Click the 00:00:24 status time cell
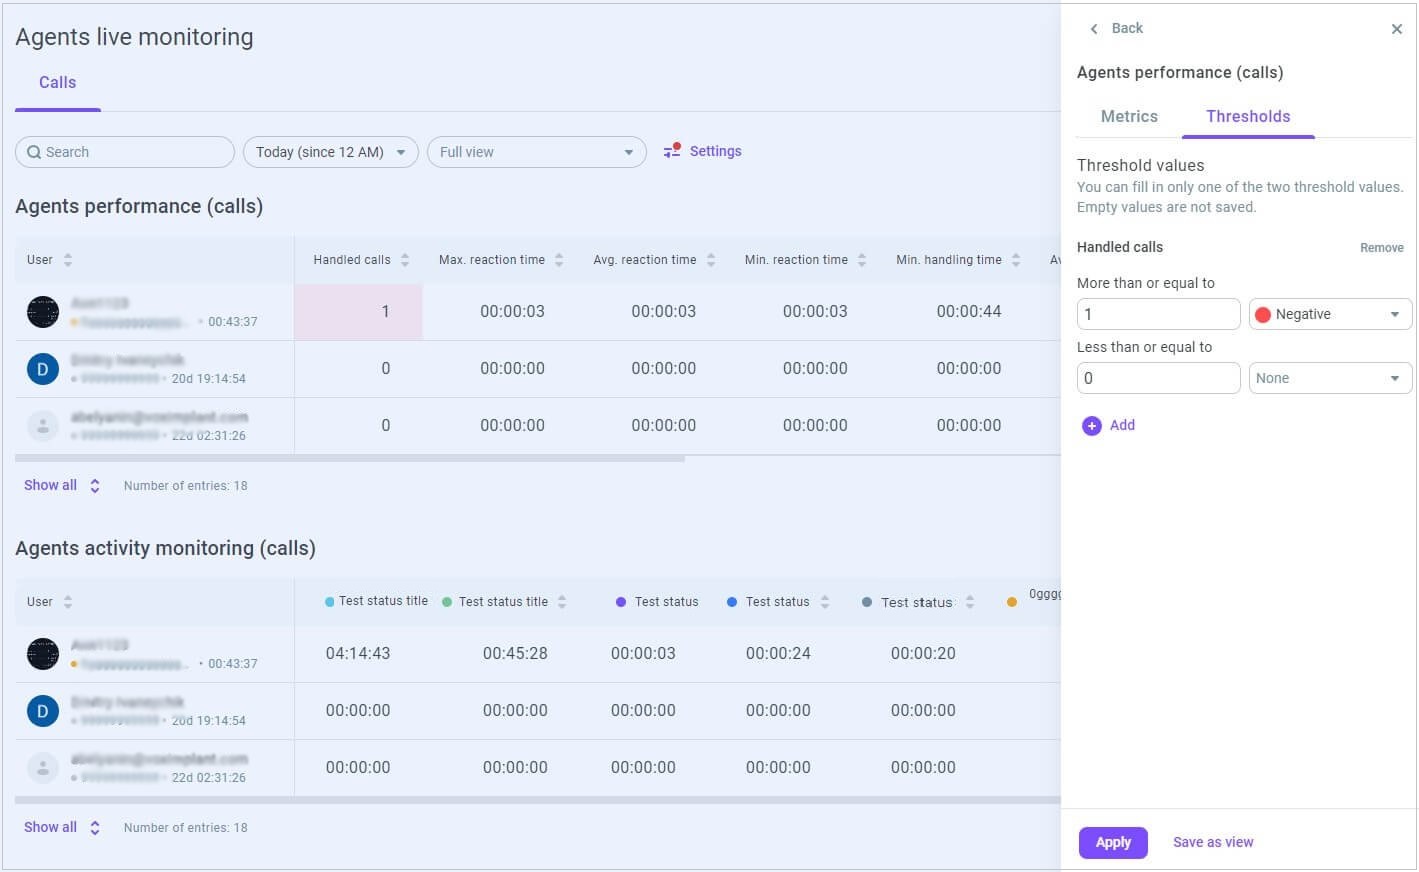 coord(778,654)
